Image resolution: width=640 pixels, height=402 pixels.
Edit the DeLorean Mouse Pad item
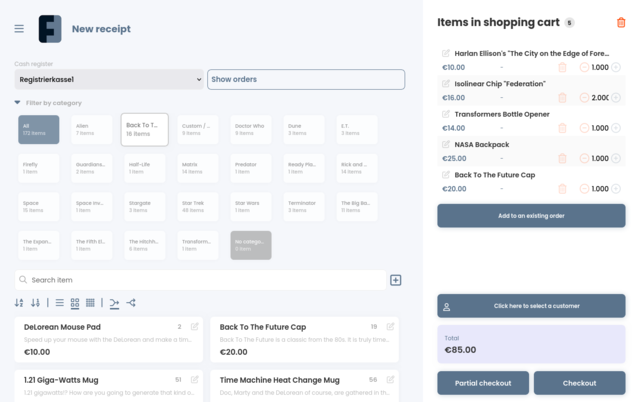coord(194,327)
